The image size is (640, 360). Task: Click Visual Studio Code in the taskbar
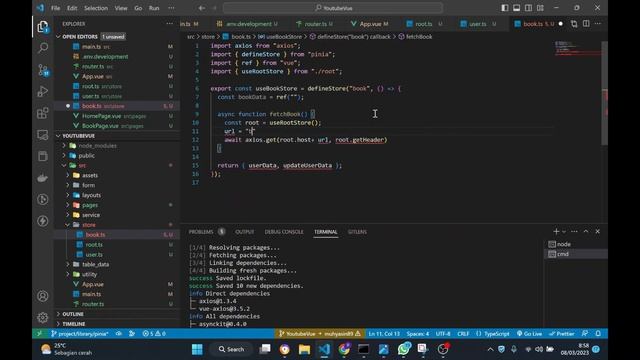[324, 349]
